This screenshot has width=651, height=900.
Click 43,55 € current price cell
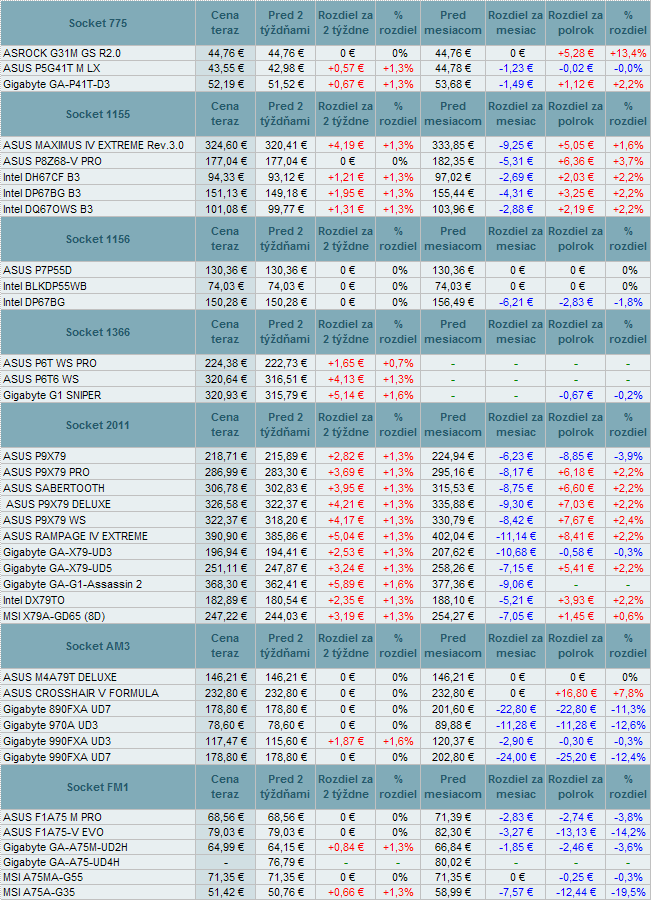click(226, 68)
